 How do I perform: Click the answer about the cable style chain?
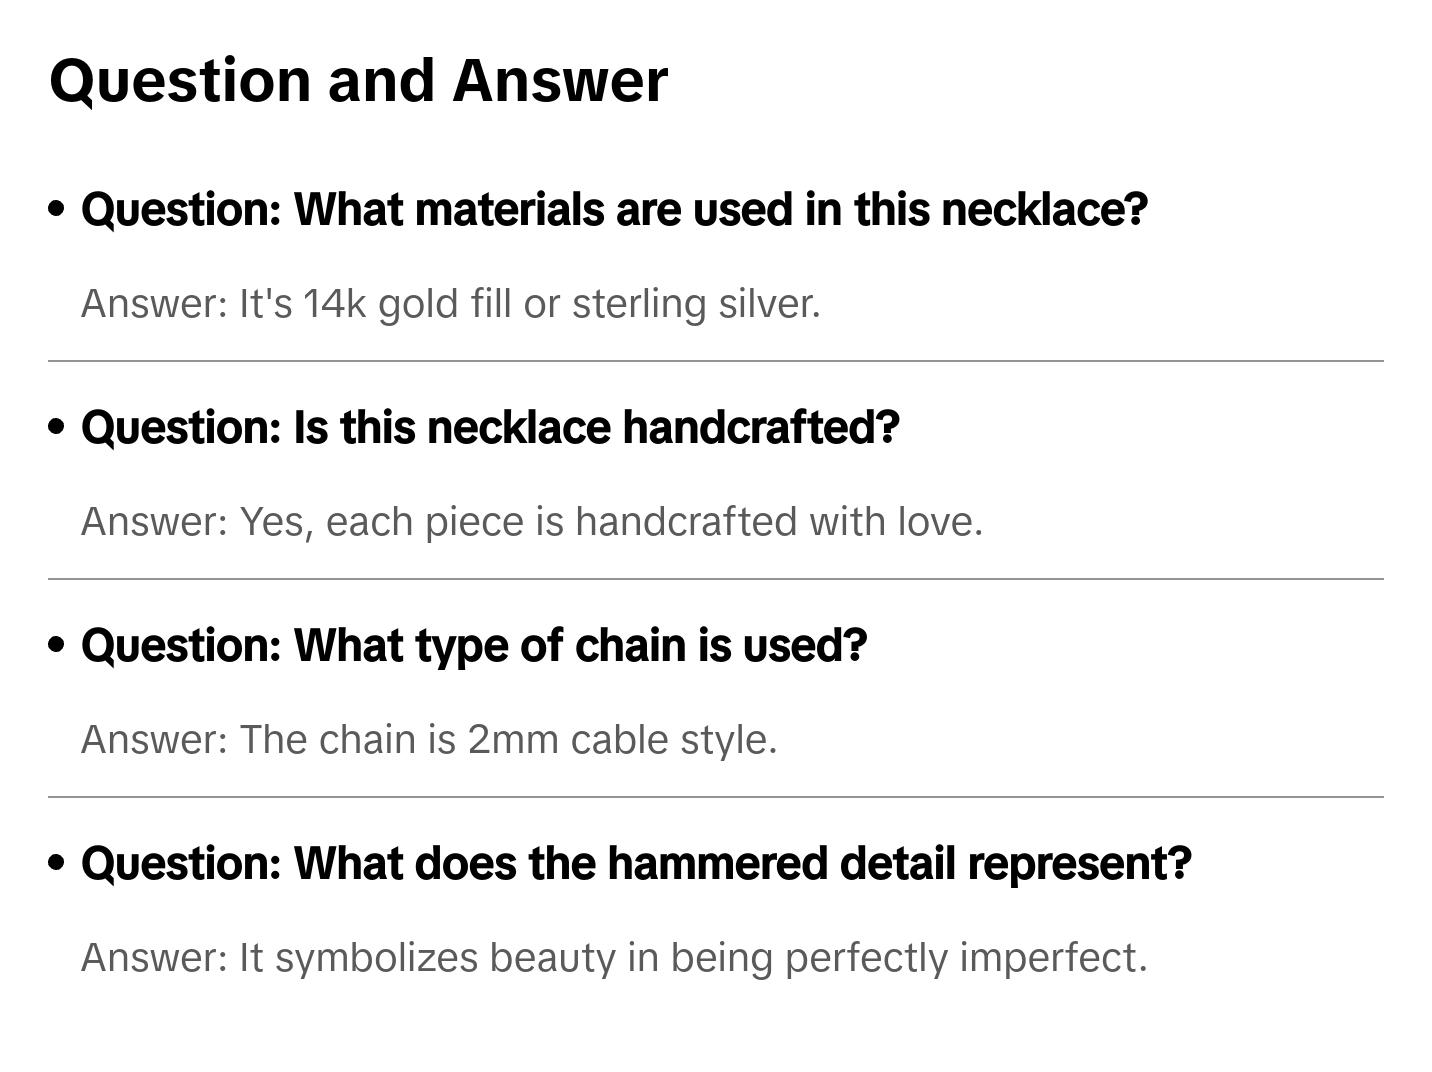click(x=428, y=739)
